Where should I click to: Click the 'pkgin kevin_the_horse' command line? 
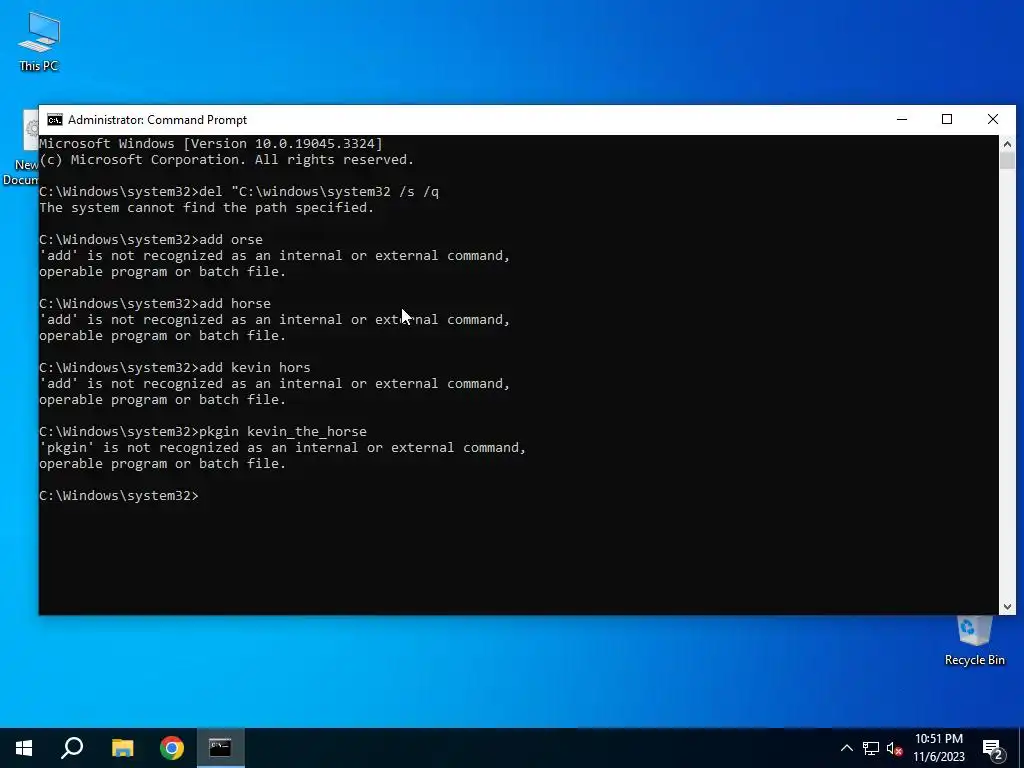(x=203, y=432)
